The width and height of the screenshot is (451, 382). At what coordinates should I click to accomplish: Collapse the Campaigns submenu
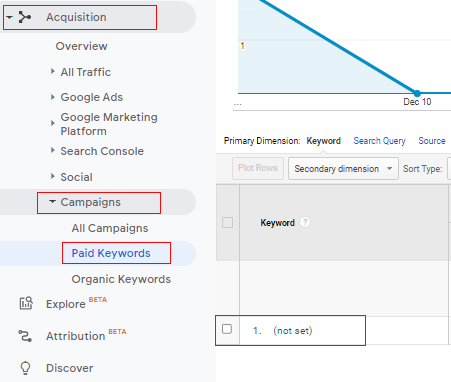coord(52,201)
